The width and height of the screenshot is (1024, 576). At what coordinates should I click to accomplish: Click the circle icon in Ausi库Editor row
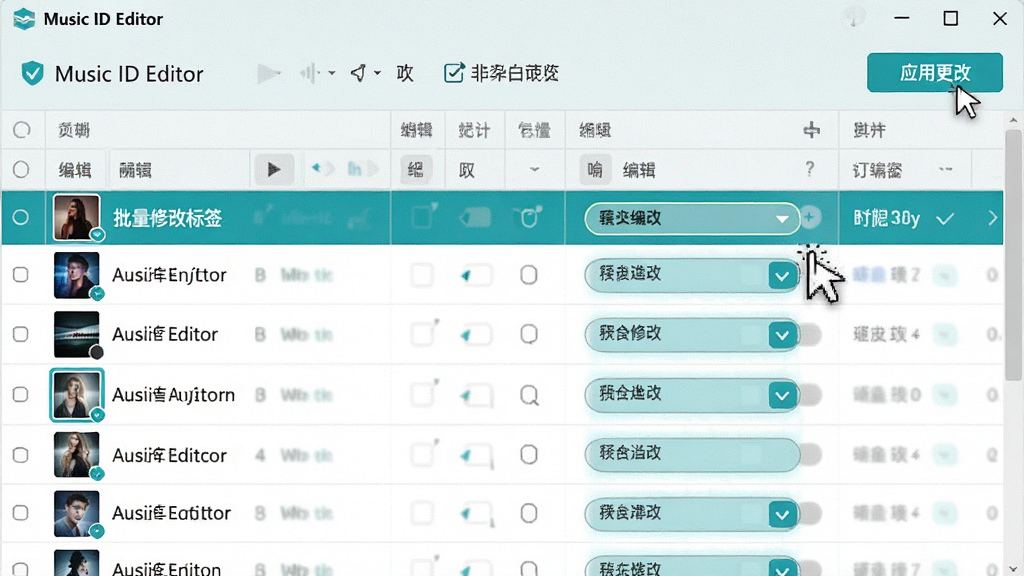pos(529,334)
